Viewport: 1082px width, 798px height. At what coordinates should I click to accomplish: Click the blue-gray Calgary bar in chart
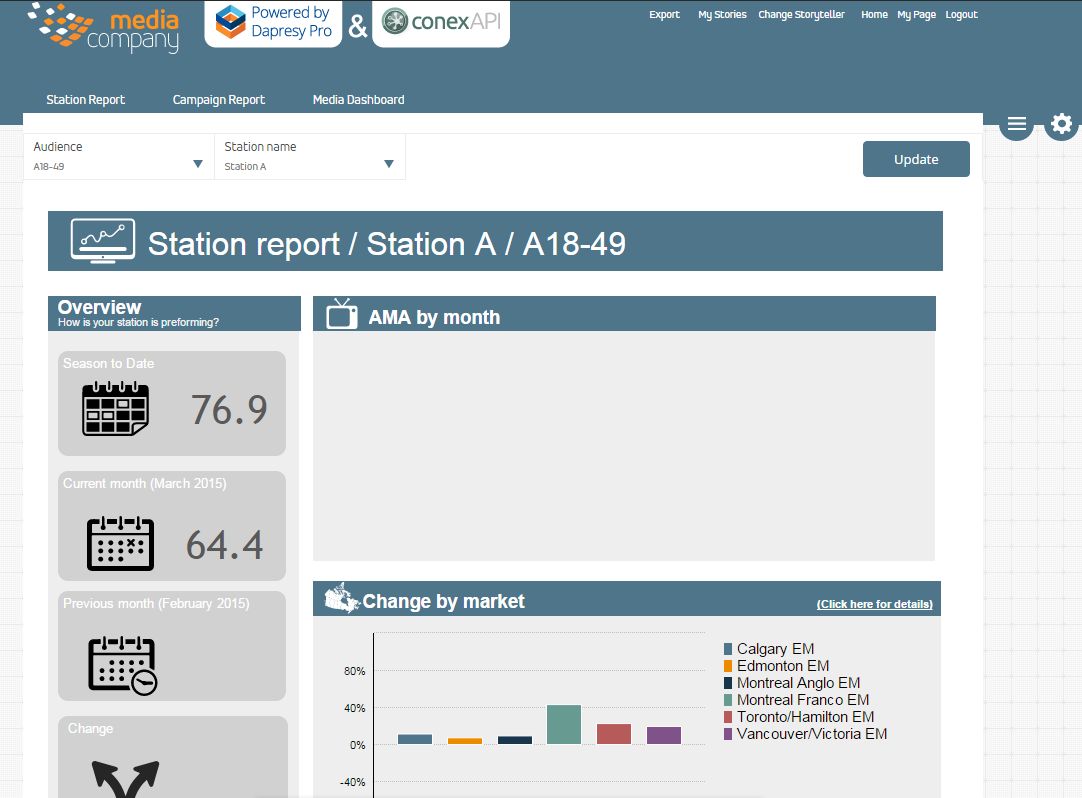point(415,739)
